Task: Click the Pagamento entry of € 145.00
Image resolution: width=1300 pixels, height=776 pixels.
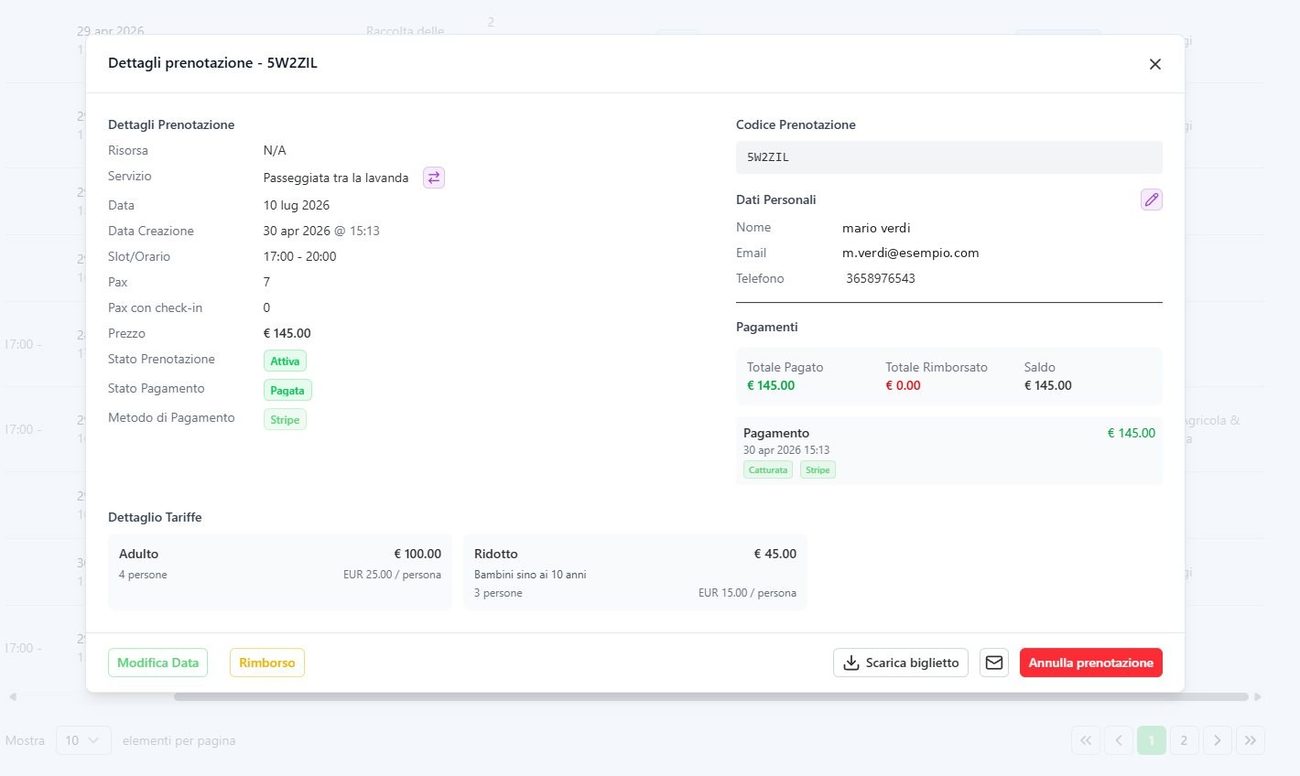Action: 949,451
